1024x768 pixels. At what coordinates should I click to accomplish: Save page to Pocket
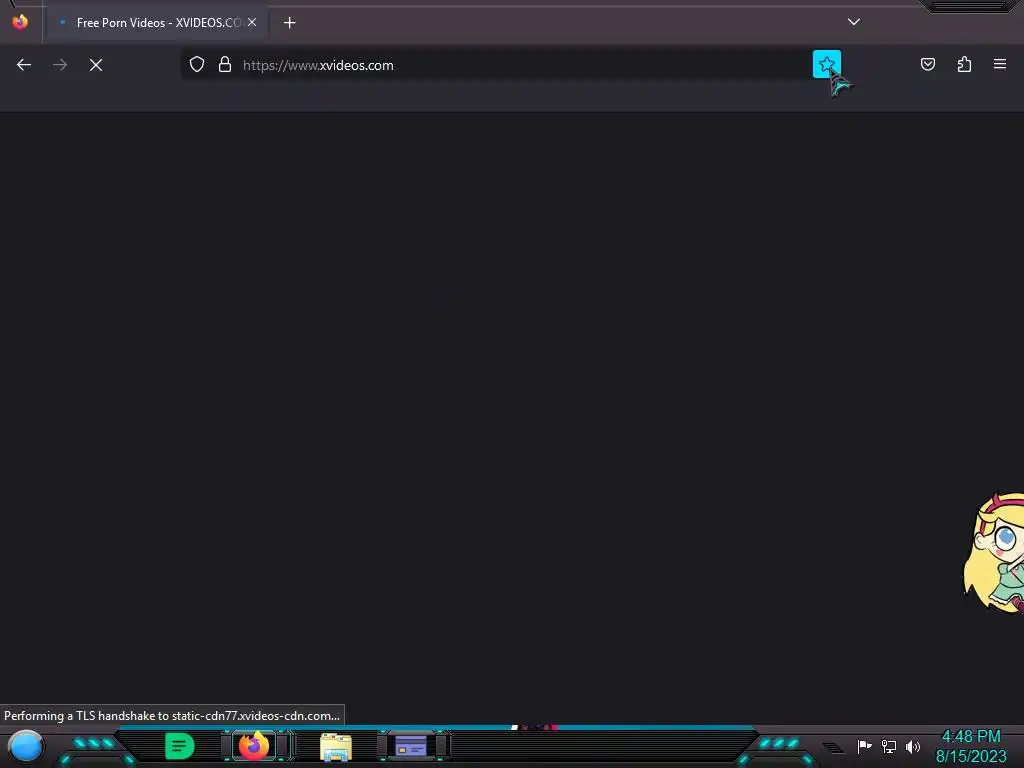click(928, 64)
